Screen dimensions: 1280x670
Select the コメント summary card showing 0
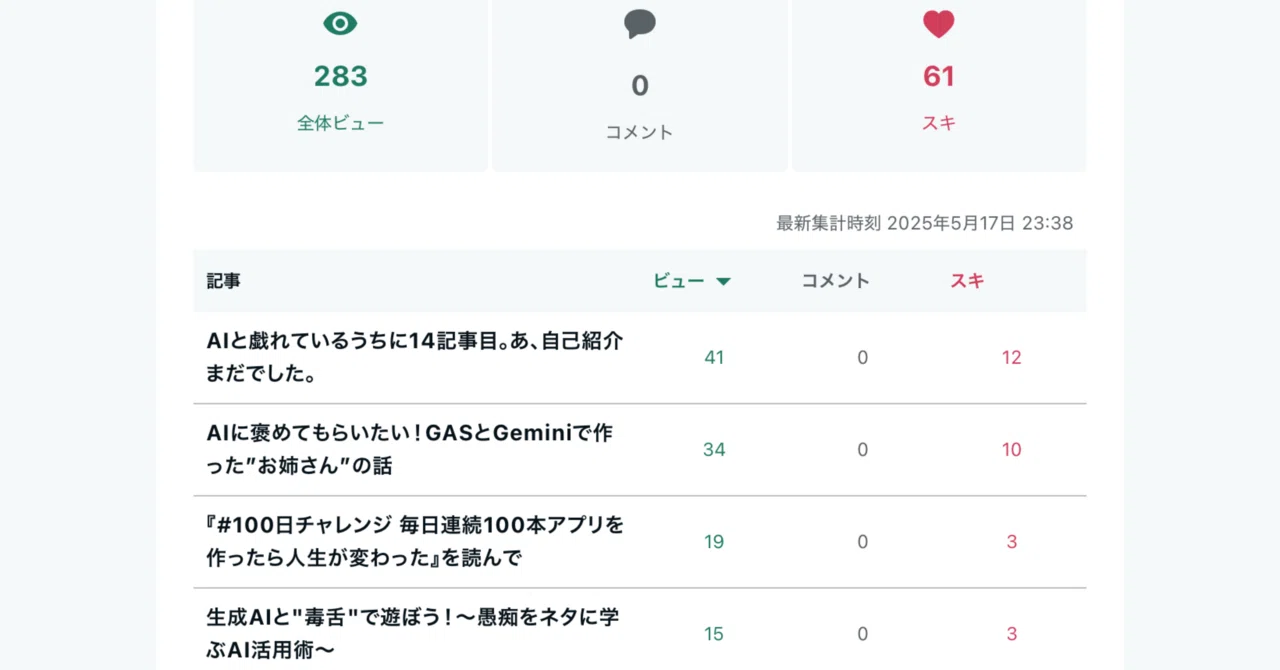640,85
